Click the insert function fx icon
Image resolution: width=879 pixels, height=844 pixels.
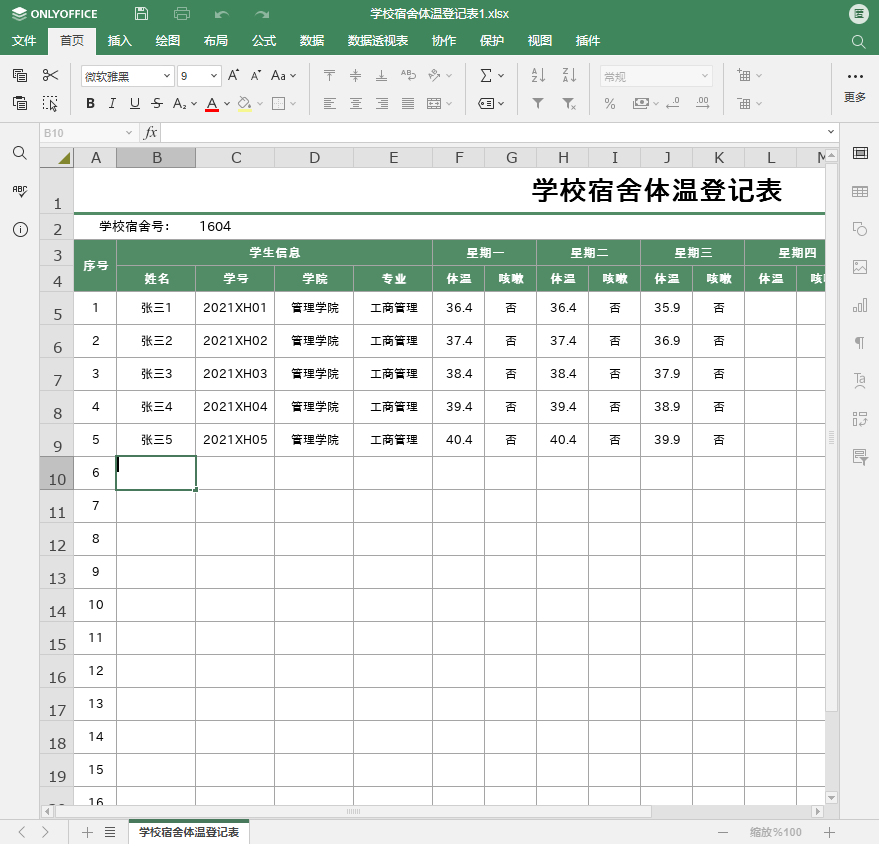(150, 133)
